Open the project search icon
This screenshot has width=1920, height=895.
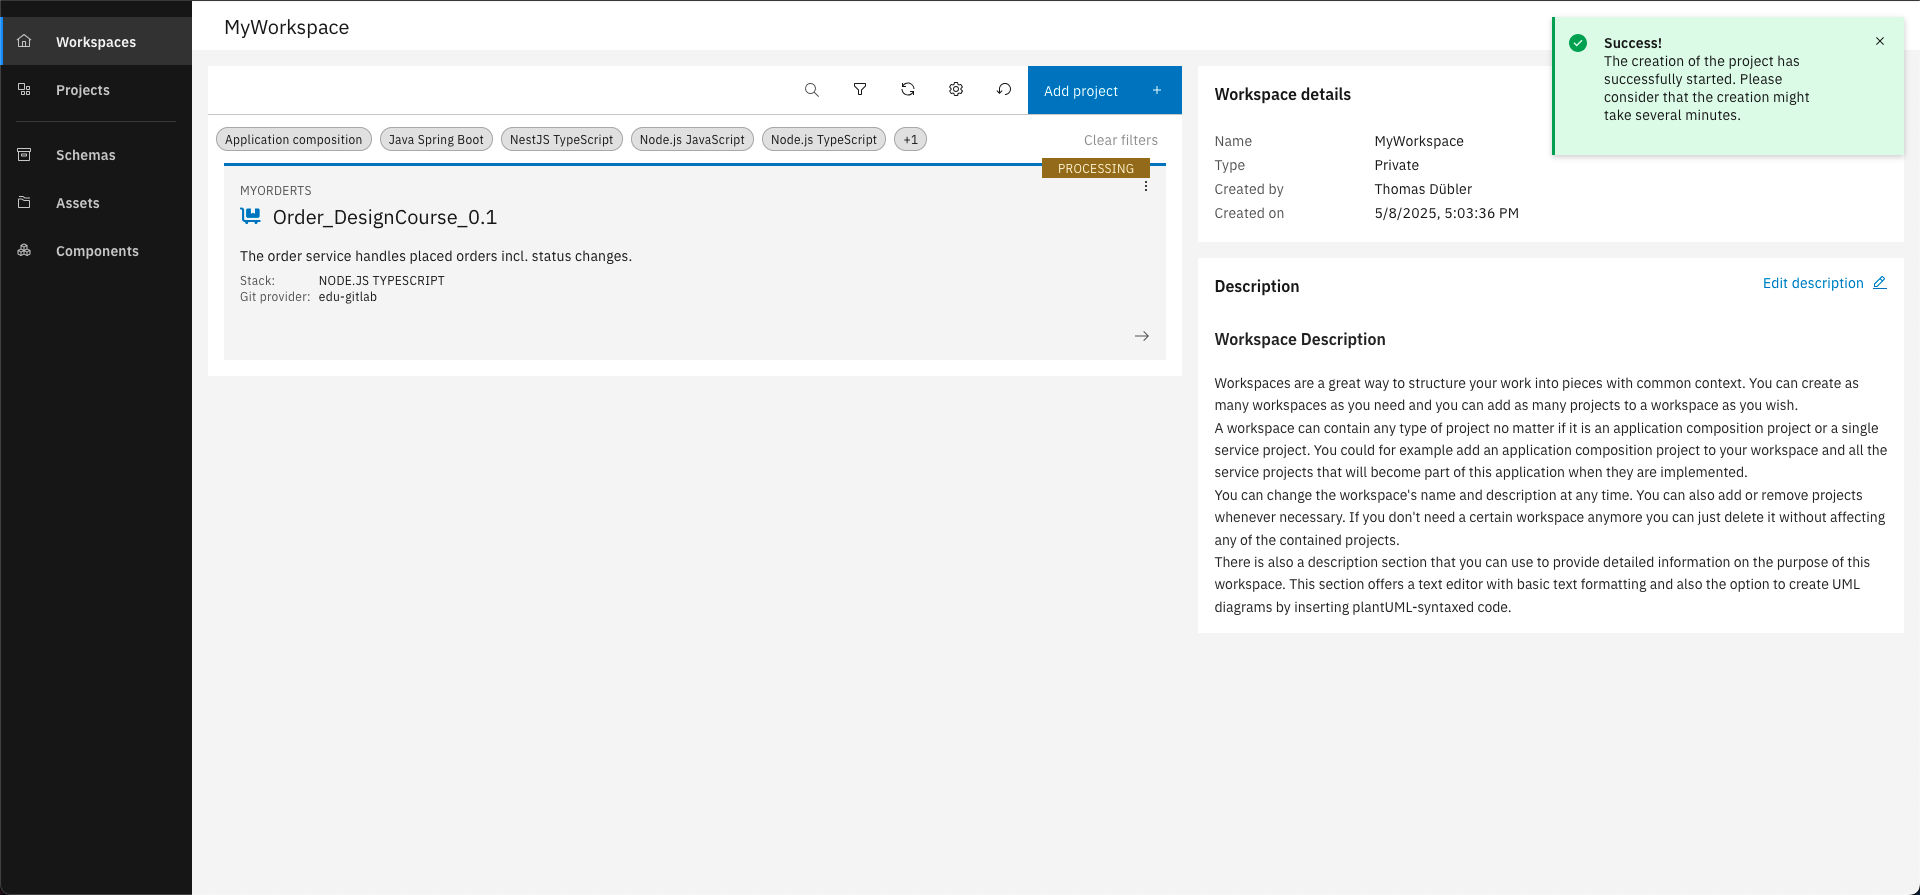pos(812,90)
